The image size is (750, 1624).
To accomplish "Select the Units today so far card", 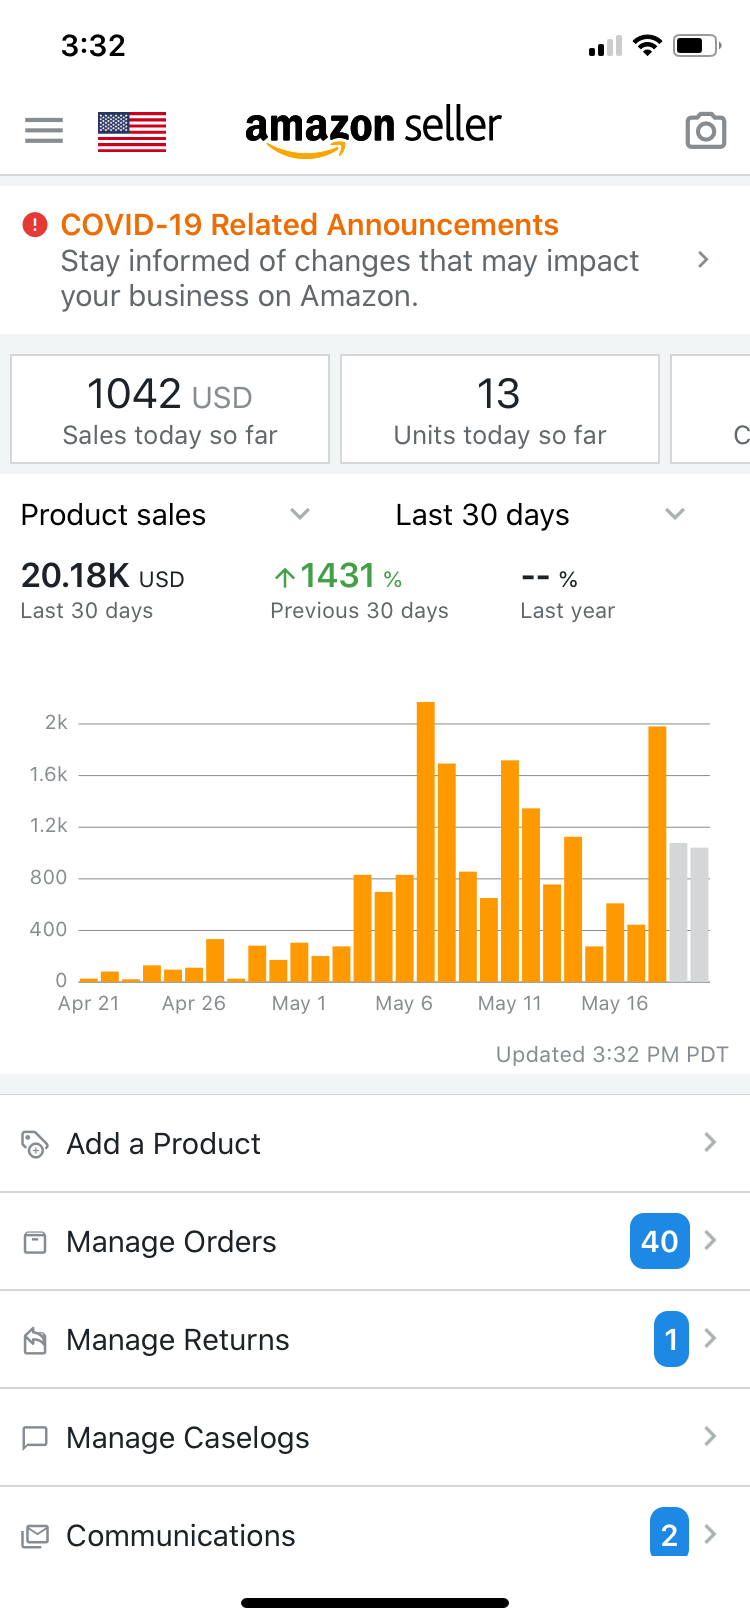I will (x=500, y=409).
